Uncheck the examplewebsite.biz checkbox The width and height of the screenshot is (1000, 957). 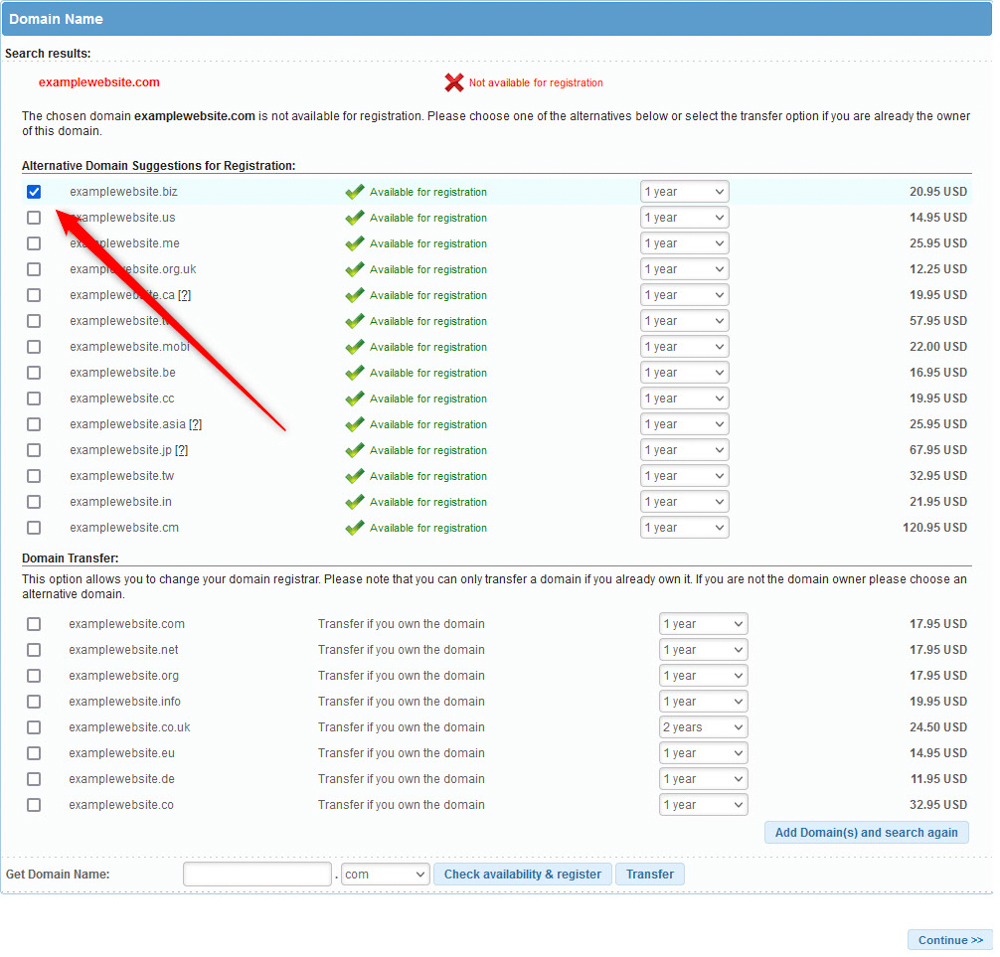(34, 192)
